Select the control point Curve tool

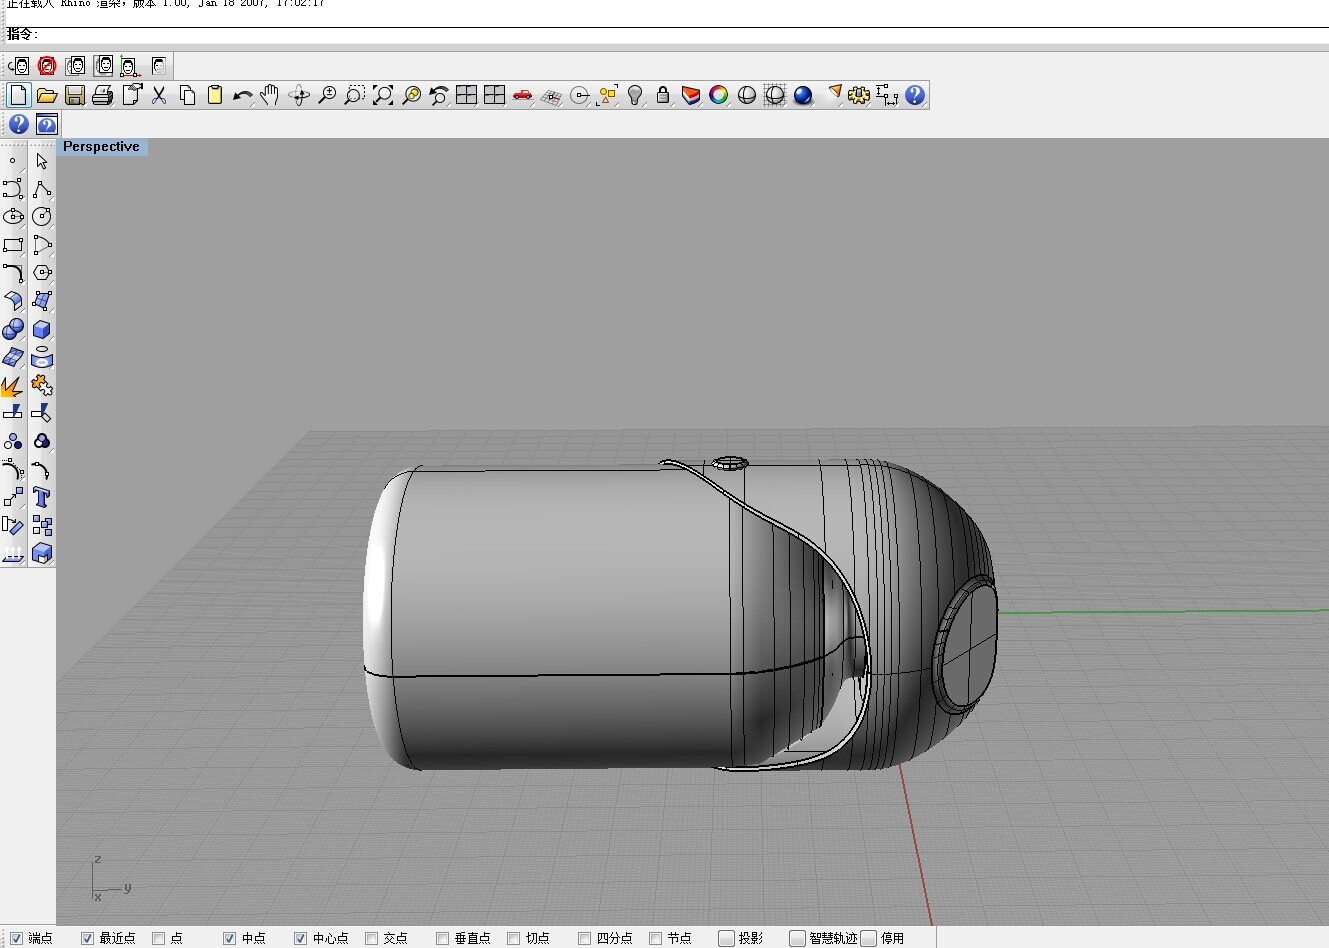tap(13, 189)
